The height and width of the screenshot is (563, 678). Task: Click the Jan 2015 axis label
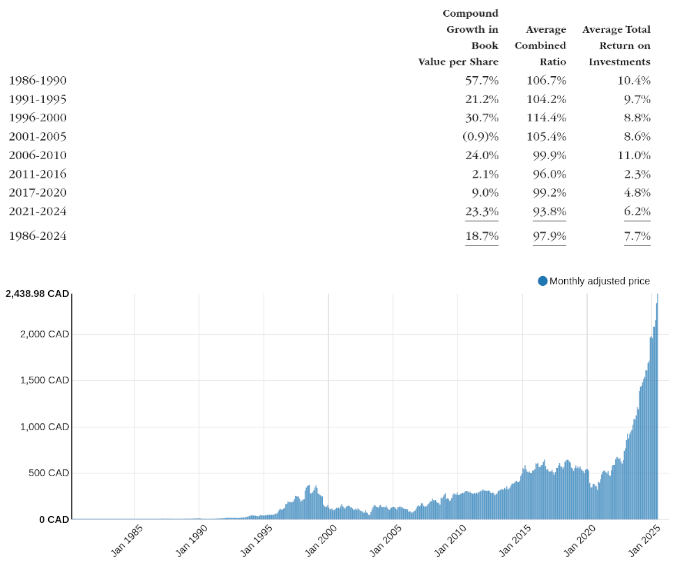click(515, 541)
